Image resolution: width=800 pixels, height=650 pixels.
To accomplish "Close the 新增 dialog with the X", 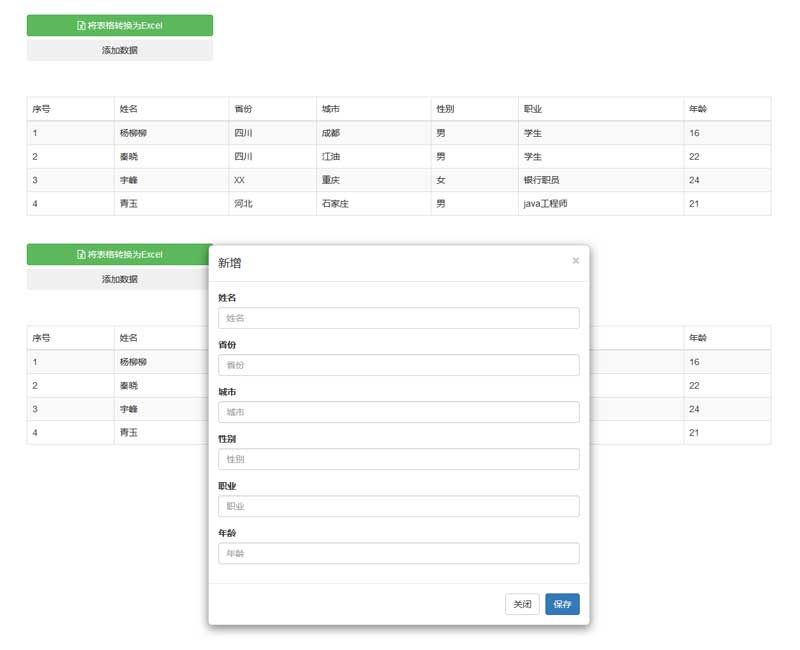I will coord(576,261).
